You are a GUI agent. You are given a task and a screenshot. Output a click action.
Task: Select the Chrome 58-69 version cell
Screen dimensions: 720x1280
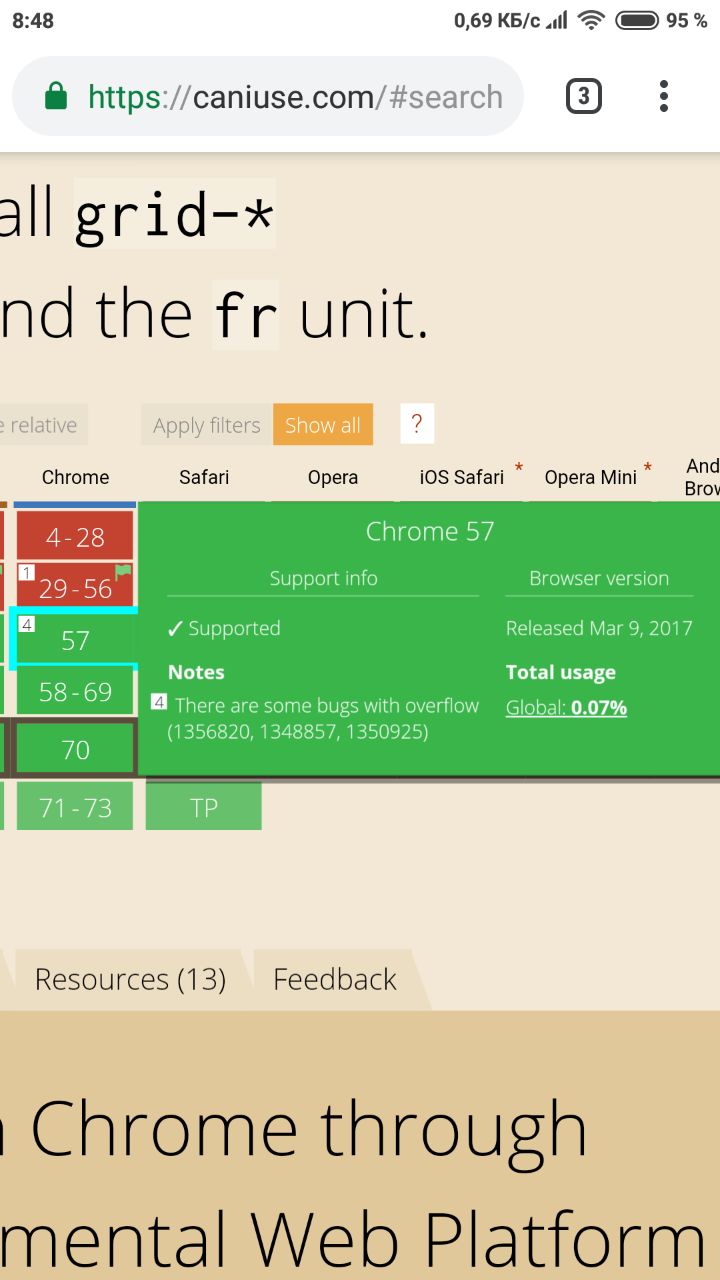click(75, 692)
